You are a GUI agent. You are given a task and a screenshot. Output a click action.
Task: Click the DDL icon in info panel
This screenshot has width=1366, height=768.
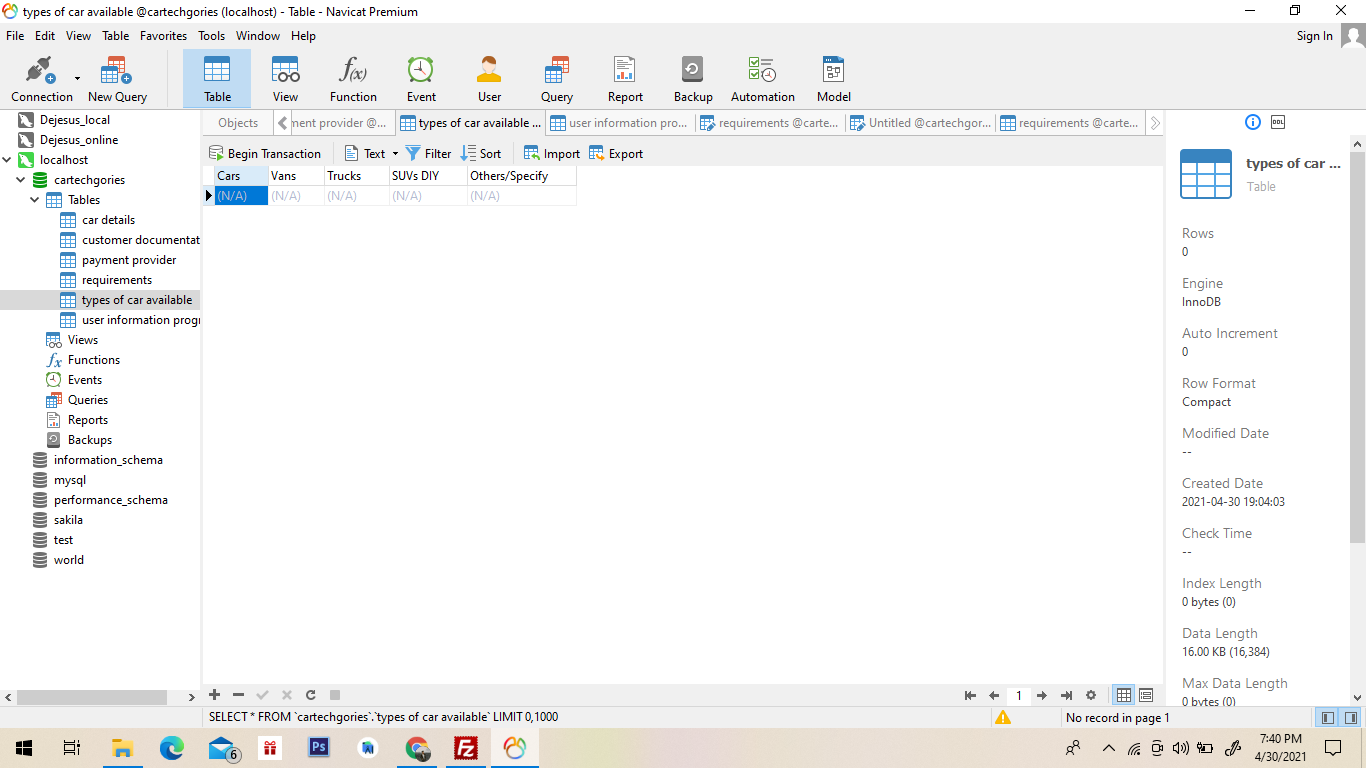(x=1278, y=122)
